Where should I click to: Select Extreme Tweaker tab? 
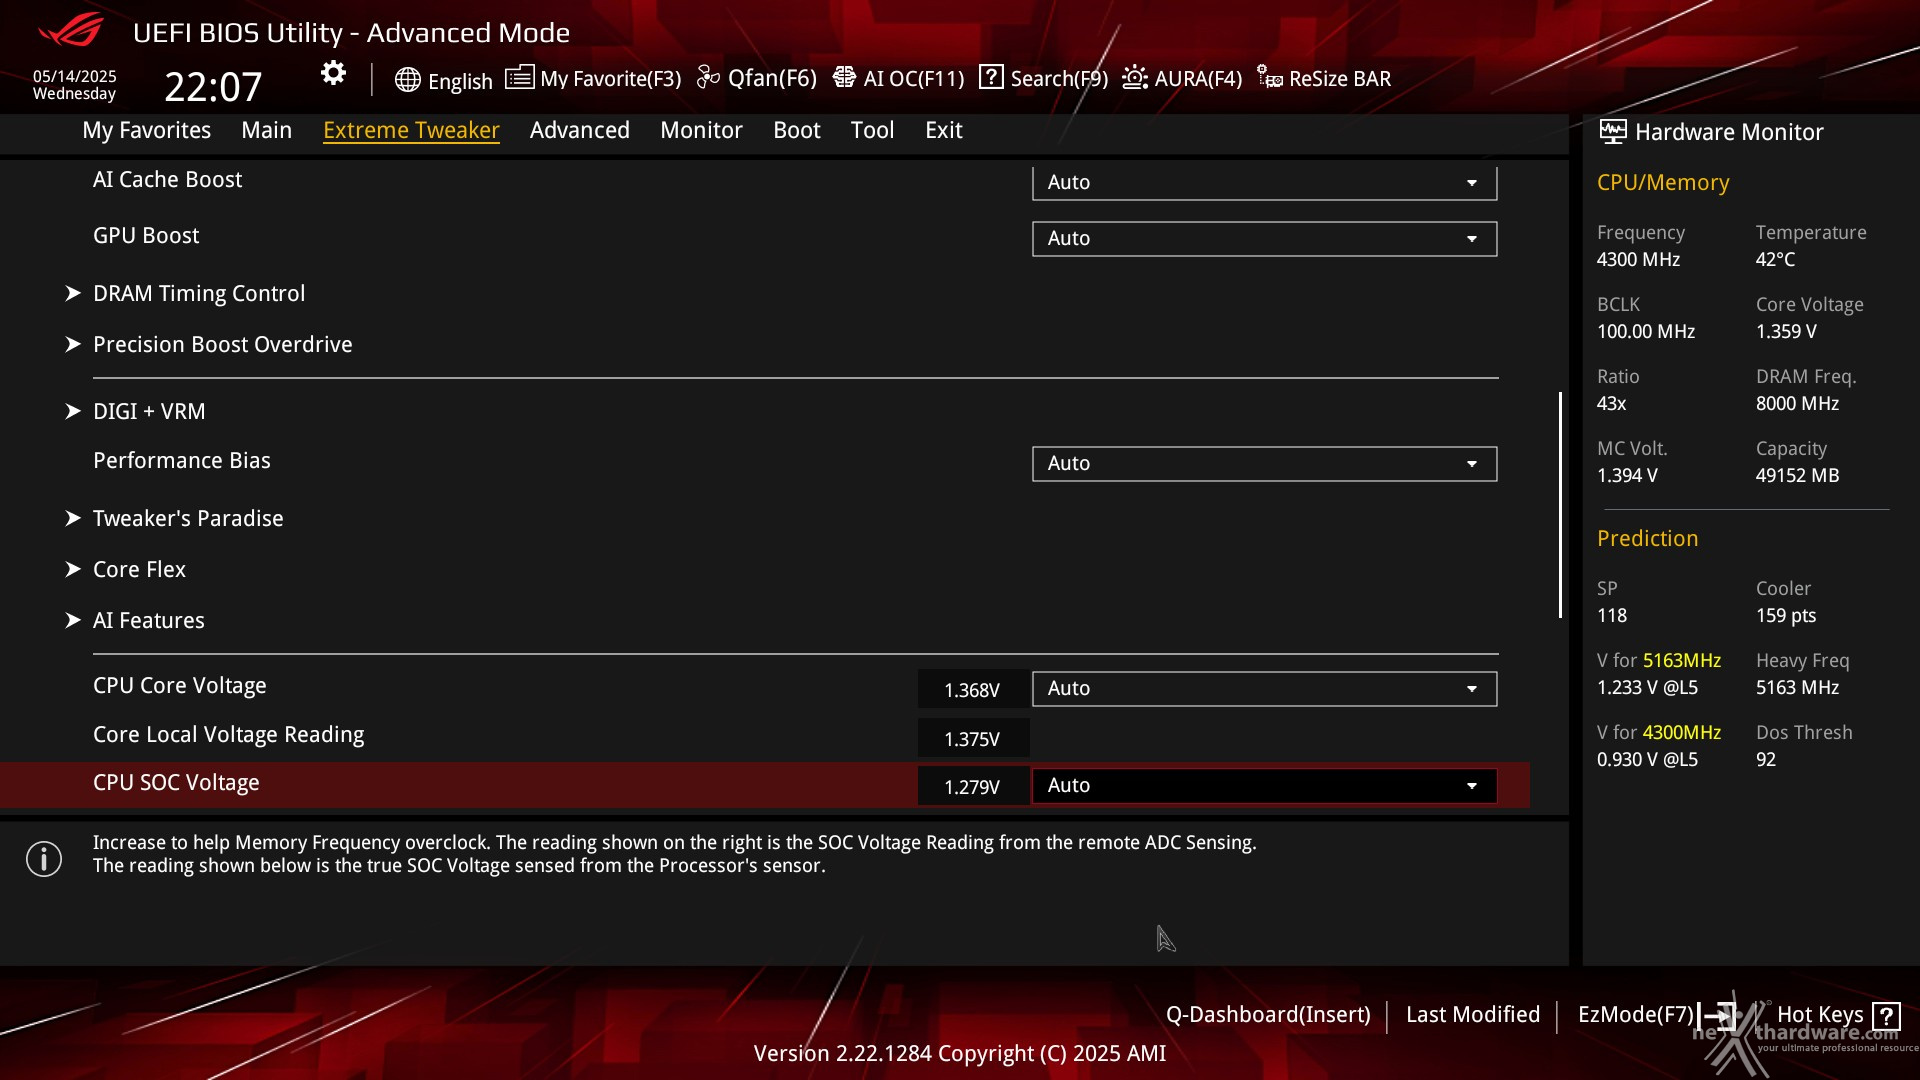[x=411, y=130]
